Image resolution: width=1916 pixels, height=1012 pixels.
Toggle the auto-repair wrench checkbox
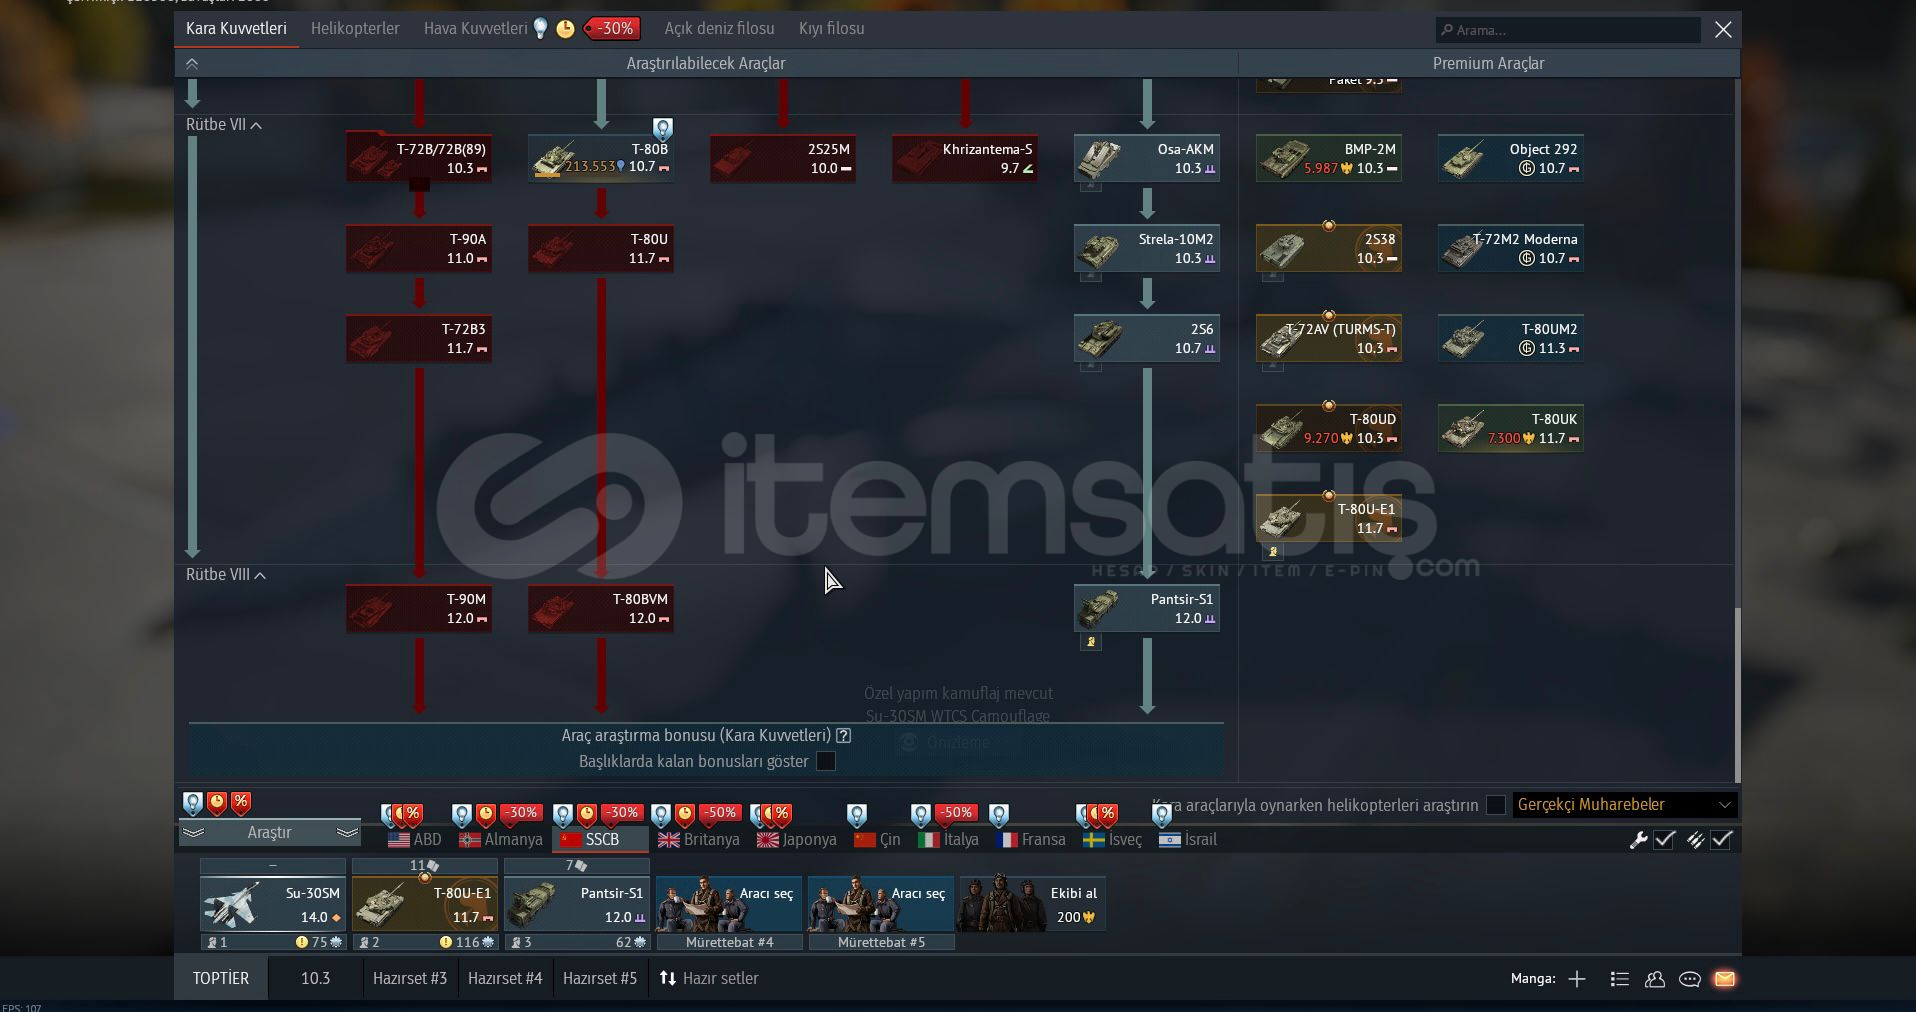tap(1665, 840)
